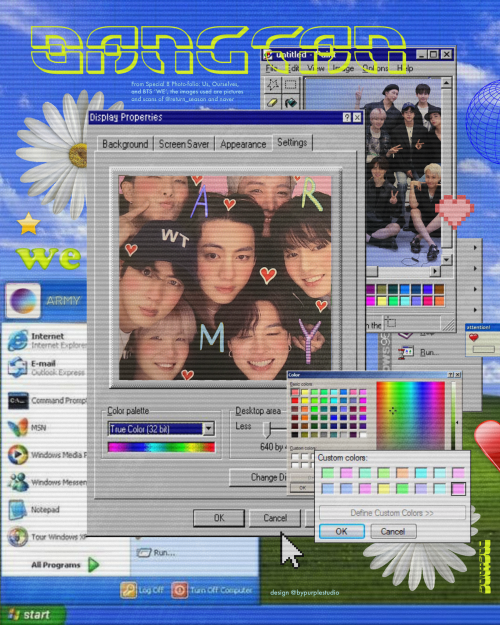The width and height of the screenshot is (500, 625).
Task: Adjust the luminance bar arrow in Color dialog
Action: (457, 422)
